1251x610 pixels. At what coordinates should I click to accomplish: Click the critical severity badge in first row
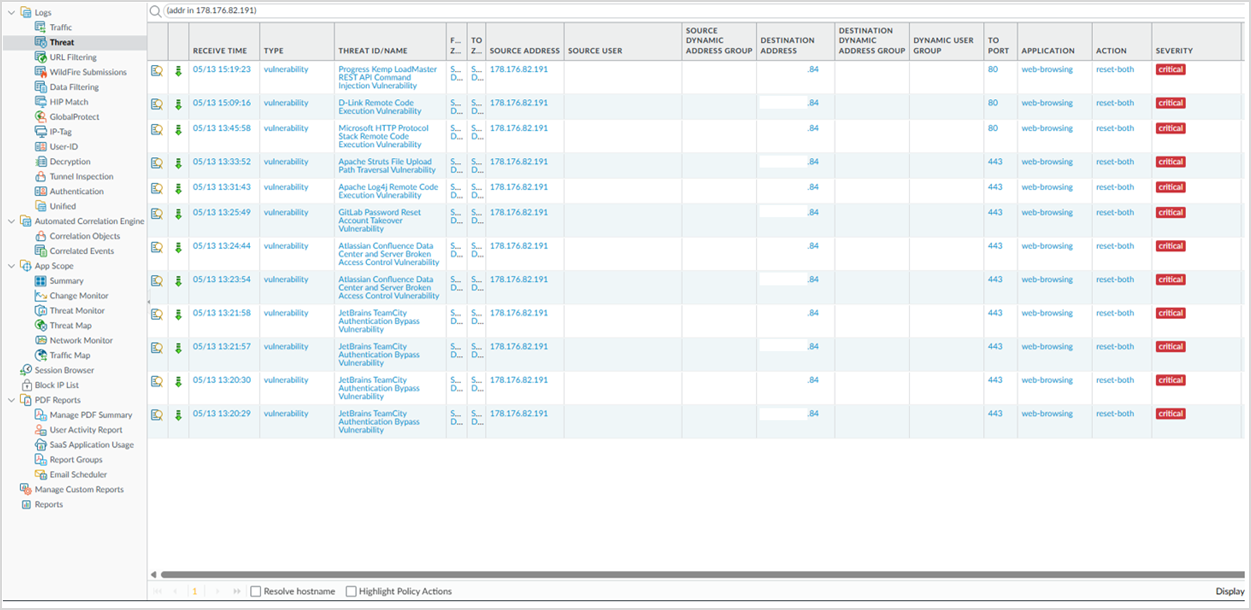pos(1170,70)
